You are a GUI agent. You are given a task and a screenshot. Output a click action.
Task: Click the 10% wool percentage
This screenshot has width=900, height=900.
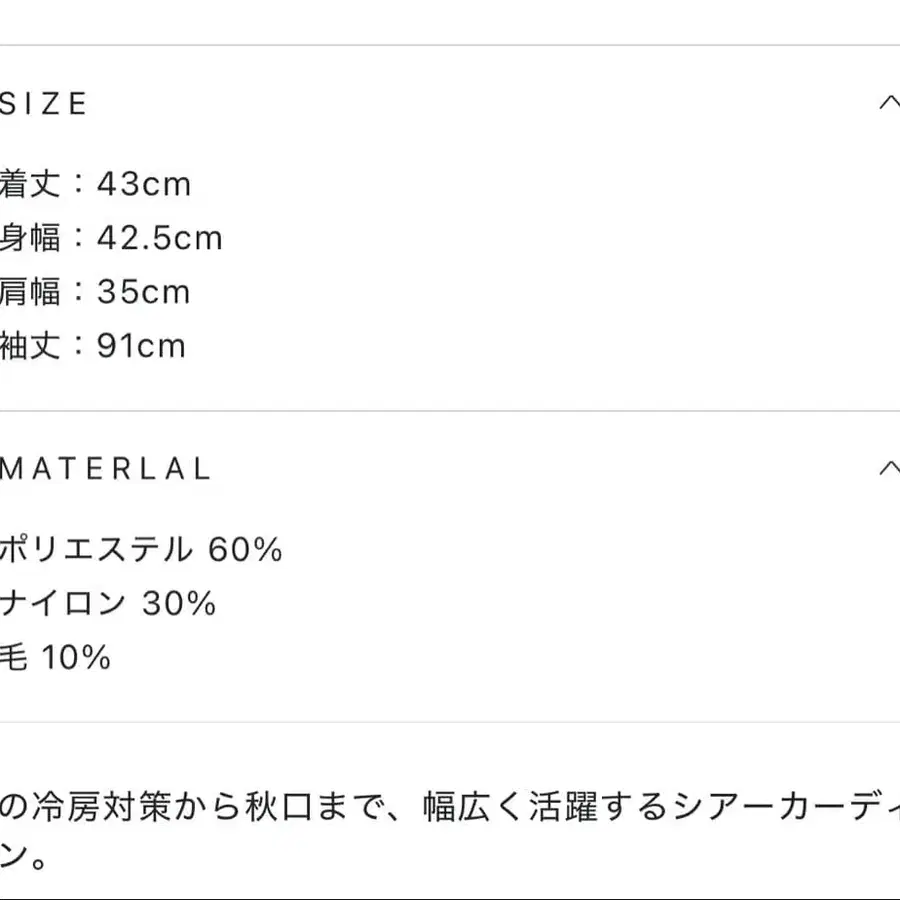click(x=76, y=657)
